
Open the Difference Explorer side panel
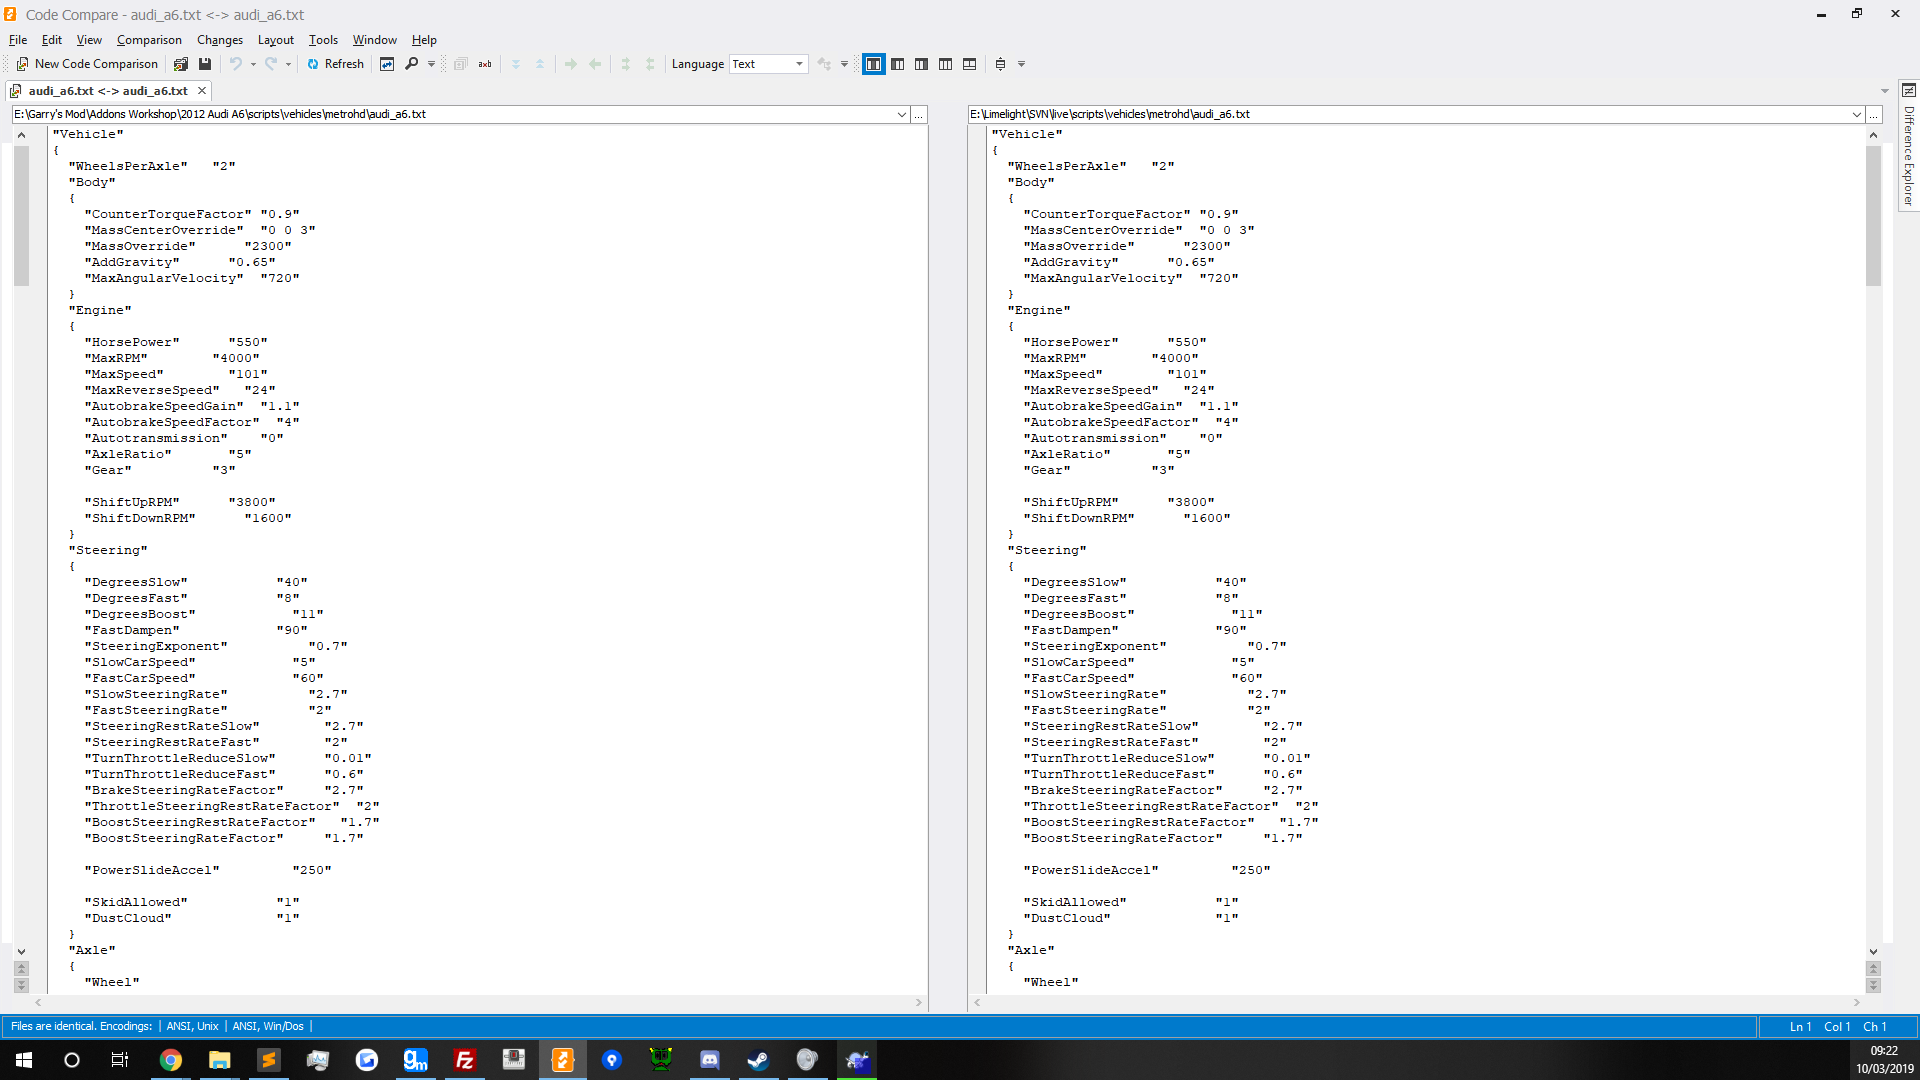click(1909, 147)
